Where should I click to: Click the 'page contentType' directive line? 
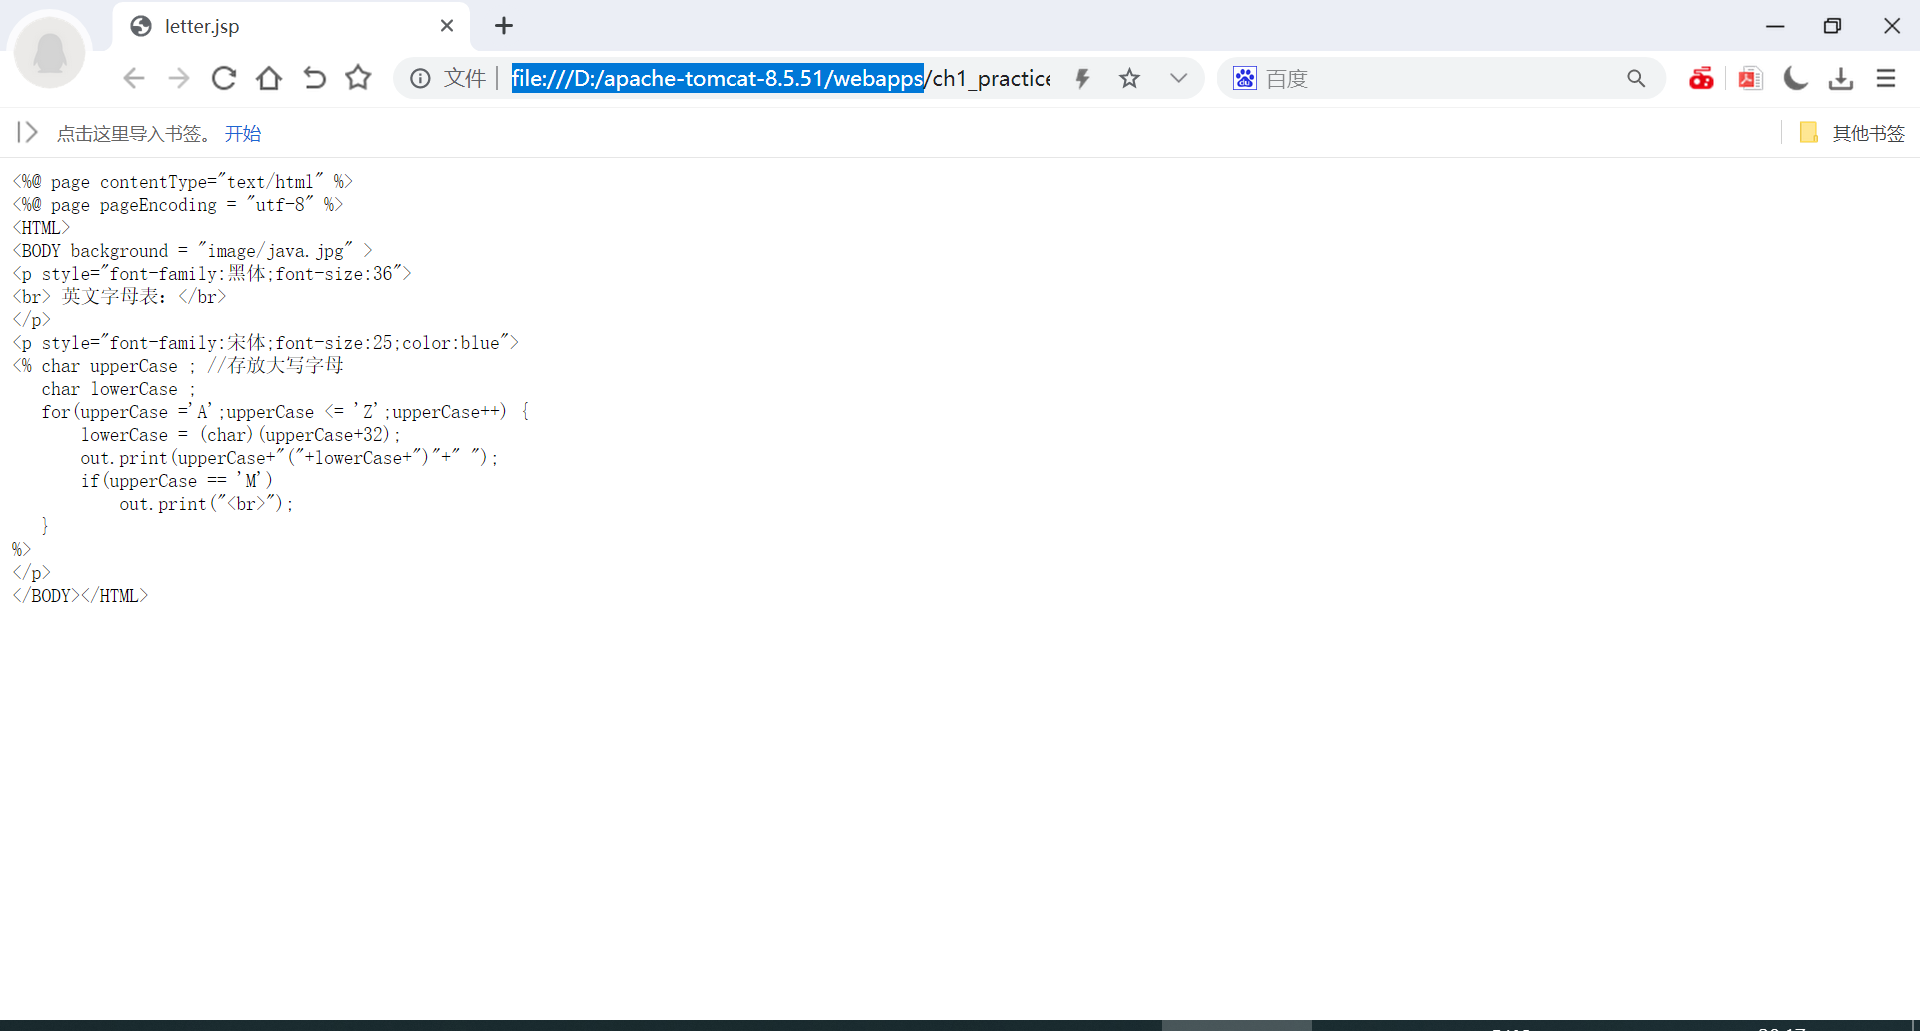point(183,182)
